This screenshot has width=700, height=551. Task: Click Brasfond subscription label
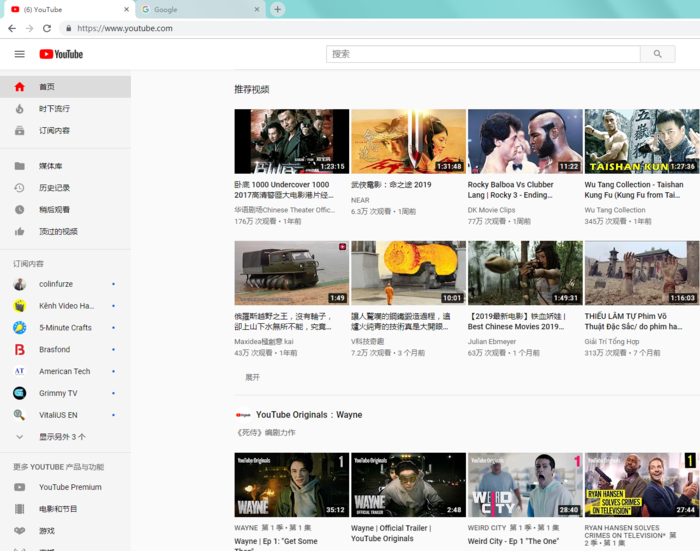pos(54,350)
